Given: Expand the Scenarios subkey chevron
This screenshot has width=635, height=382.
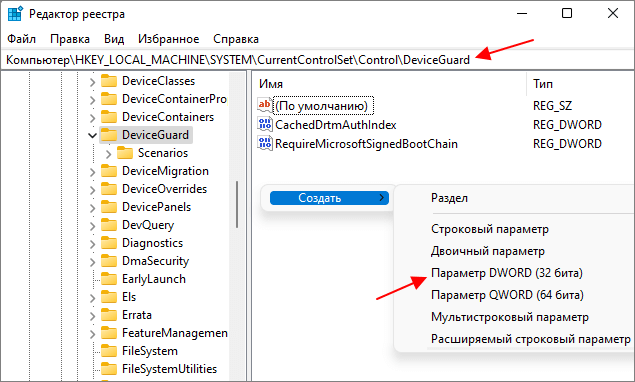Looking at the screenshot, I should [x=108, y=154].
